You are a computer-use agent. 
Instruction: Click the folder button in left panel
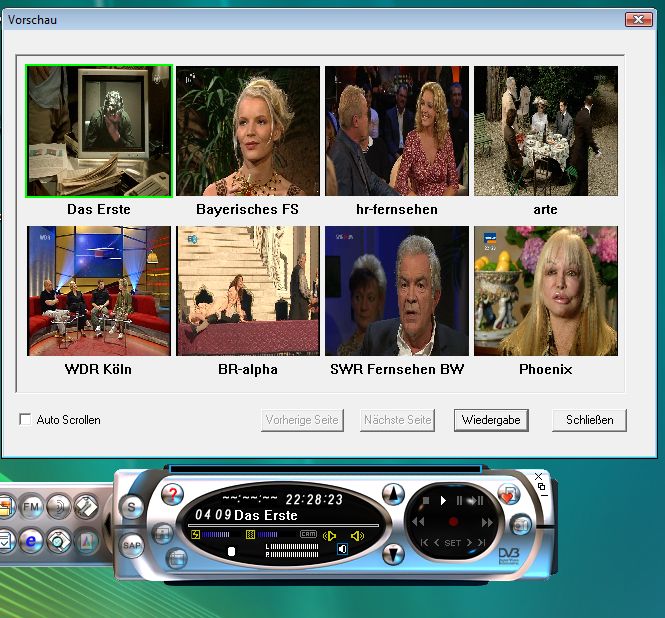pos(6,506)
